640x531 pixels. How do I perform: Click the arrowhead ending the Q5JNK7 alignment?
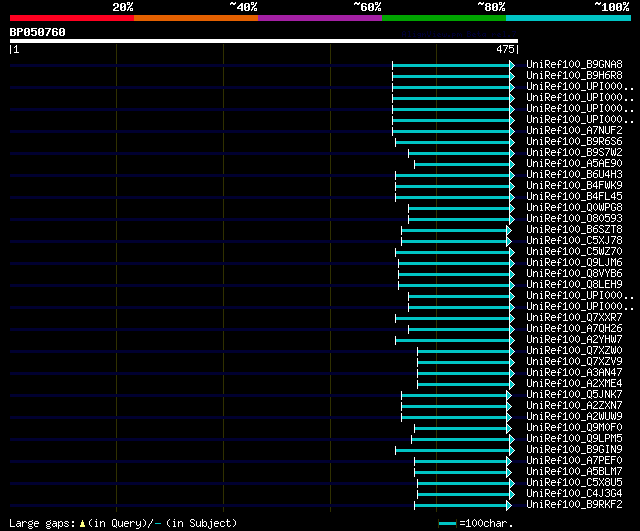point(509,396)
